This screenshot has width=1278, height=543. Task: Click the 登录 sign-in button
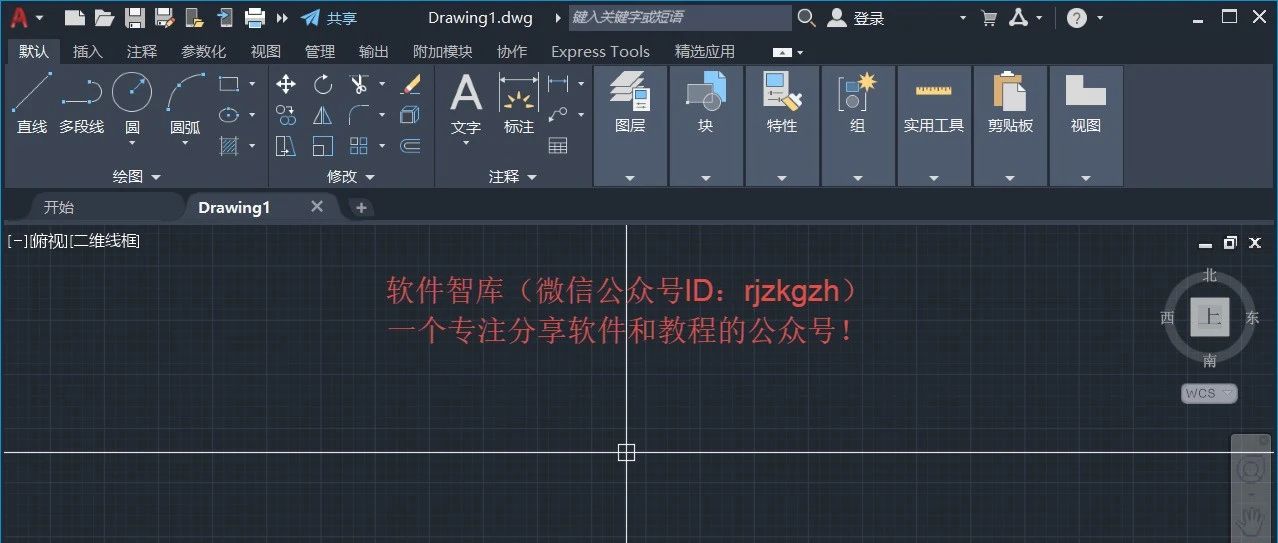857,18
